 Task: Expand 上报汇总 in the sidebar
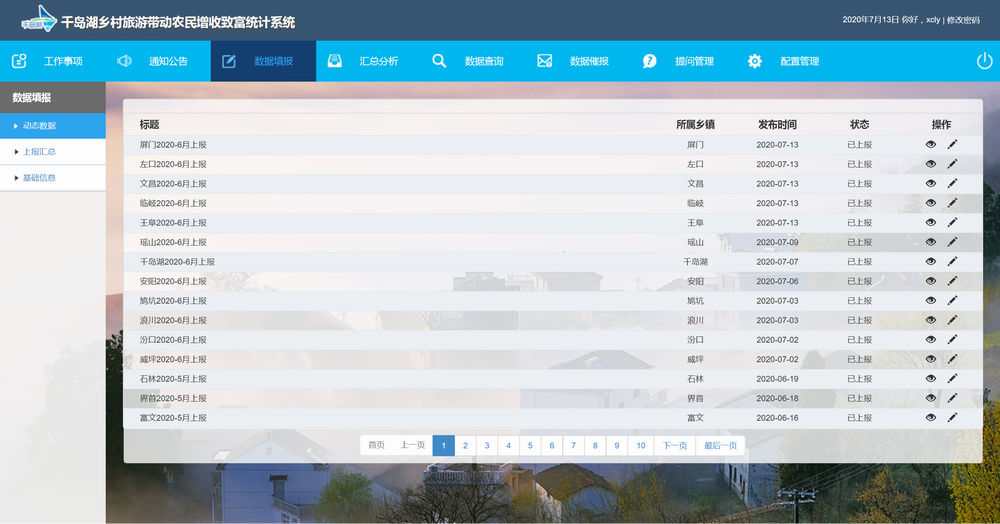pos(39,152)
